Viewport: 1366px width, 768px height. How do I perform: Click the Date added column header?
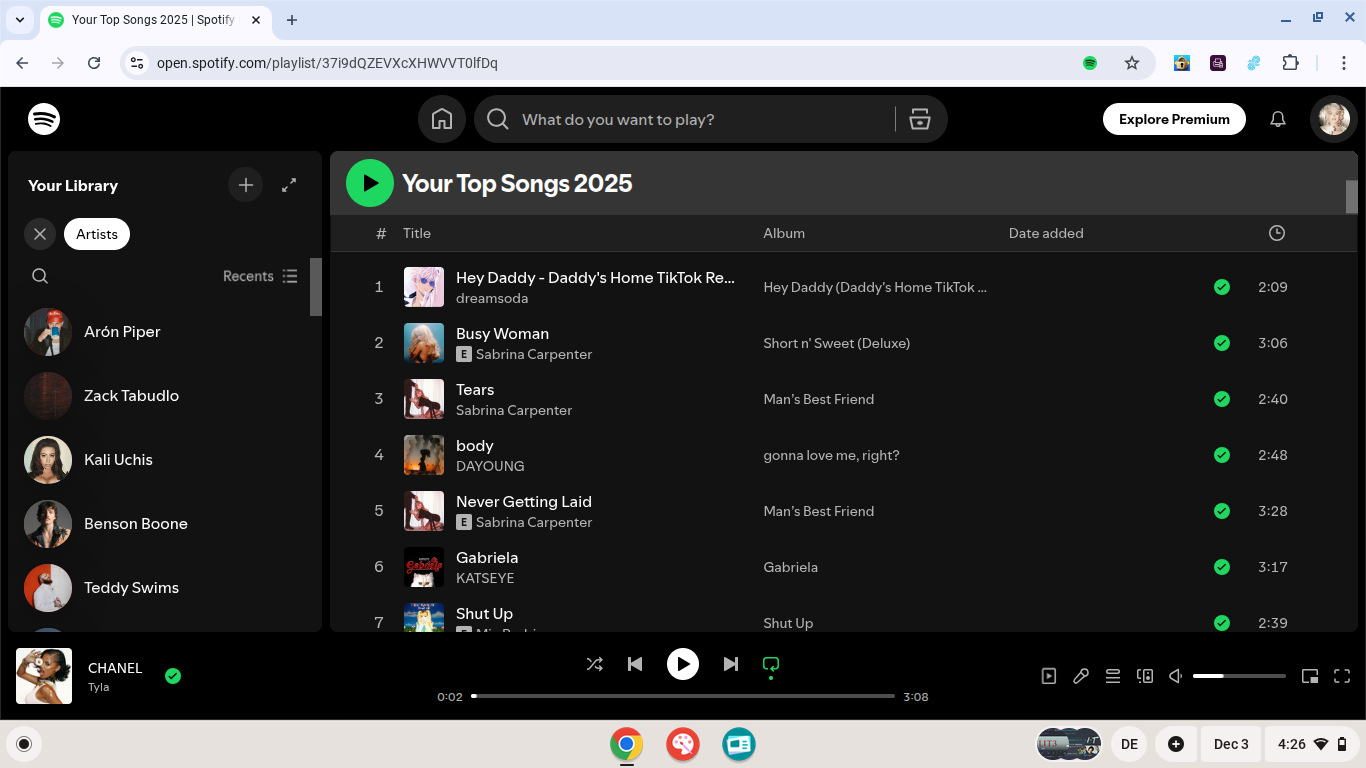coord(1046,233)
